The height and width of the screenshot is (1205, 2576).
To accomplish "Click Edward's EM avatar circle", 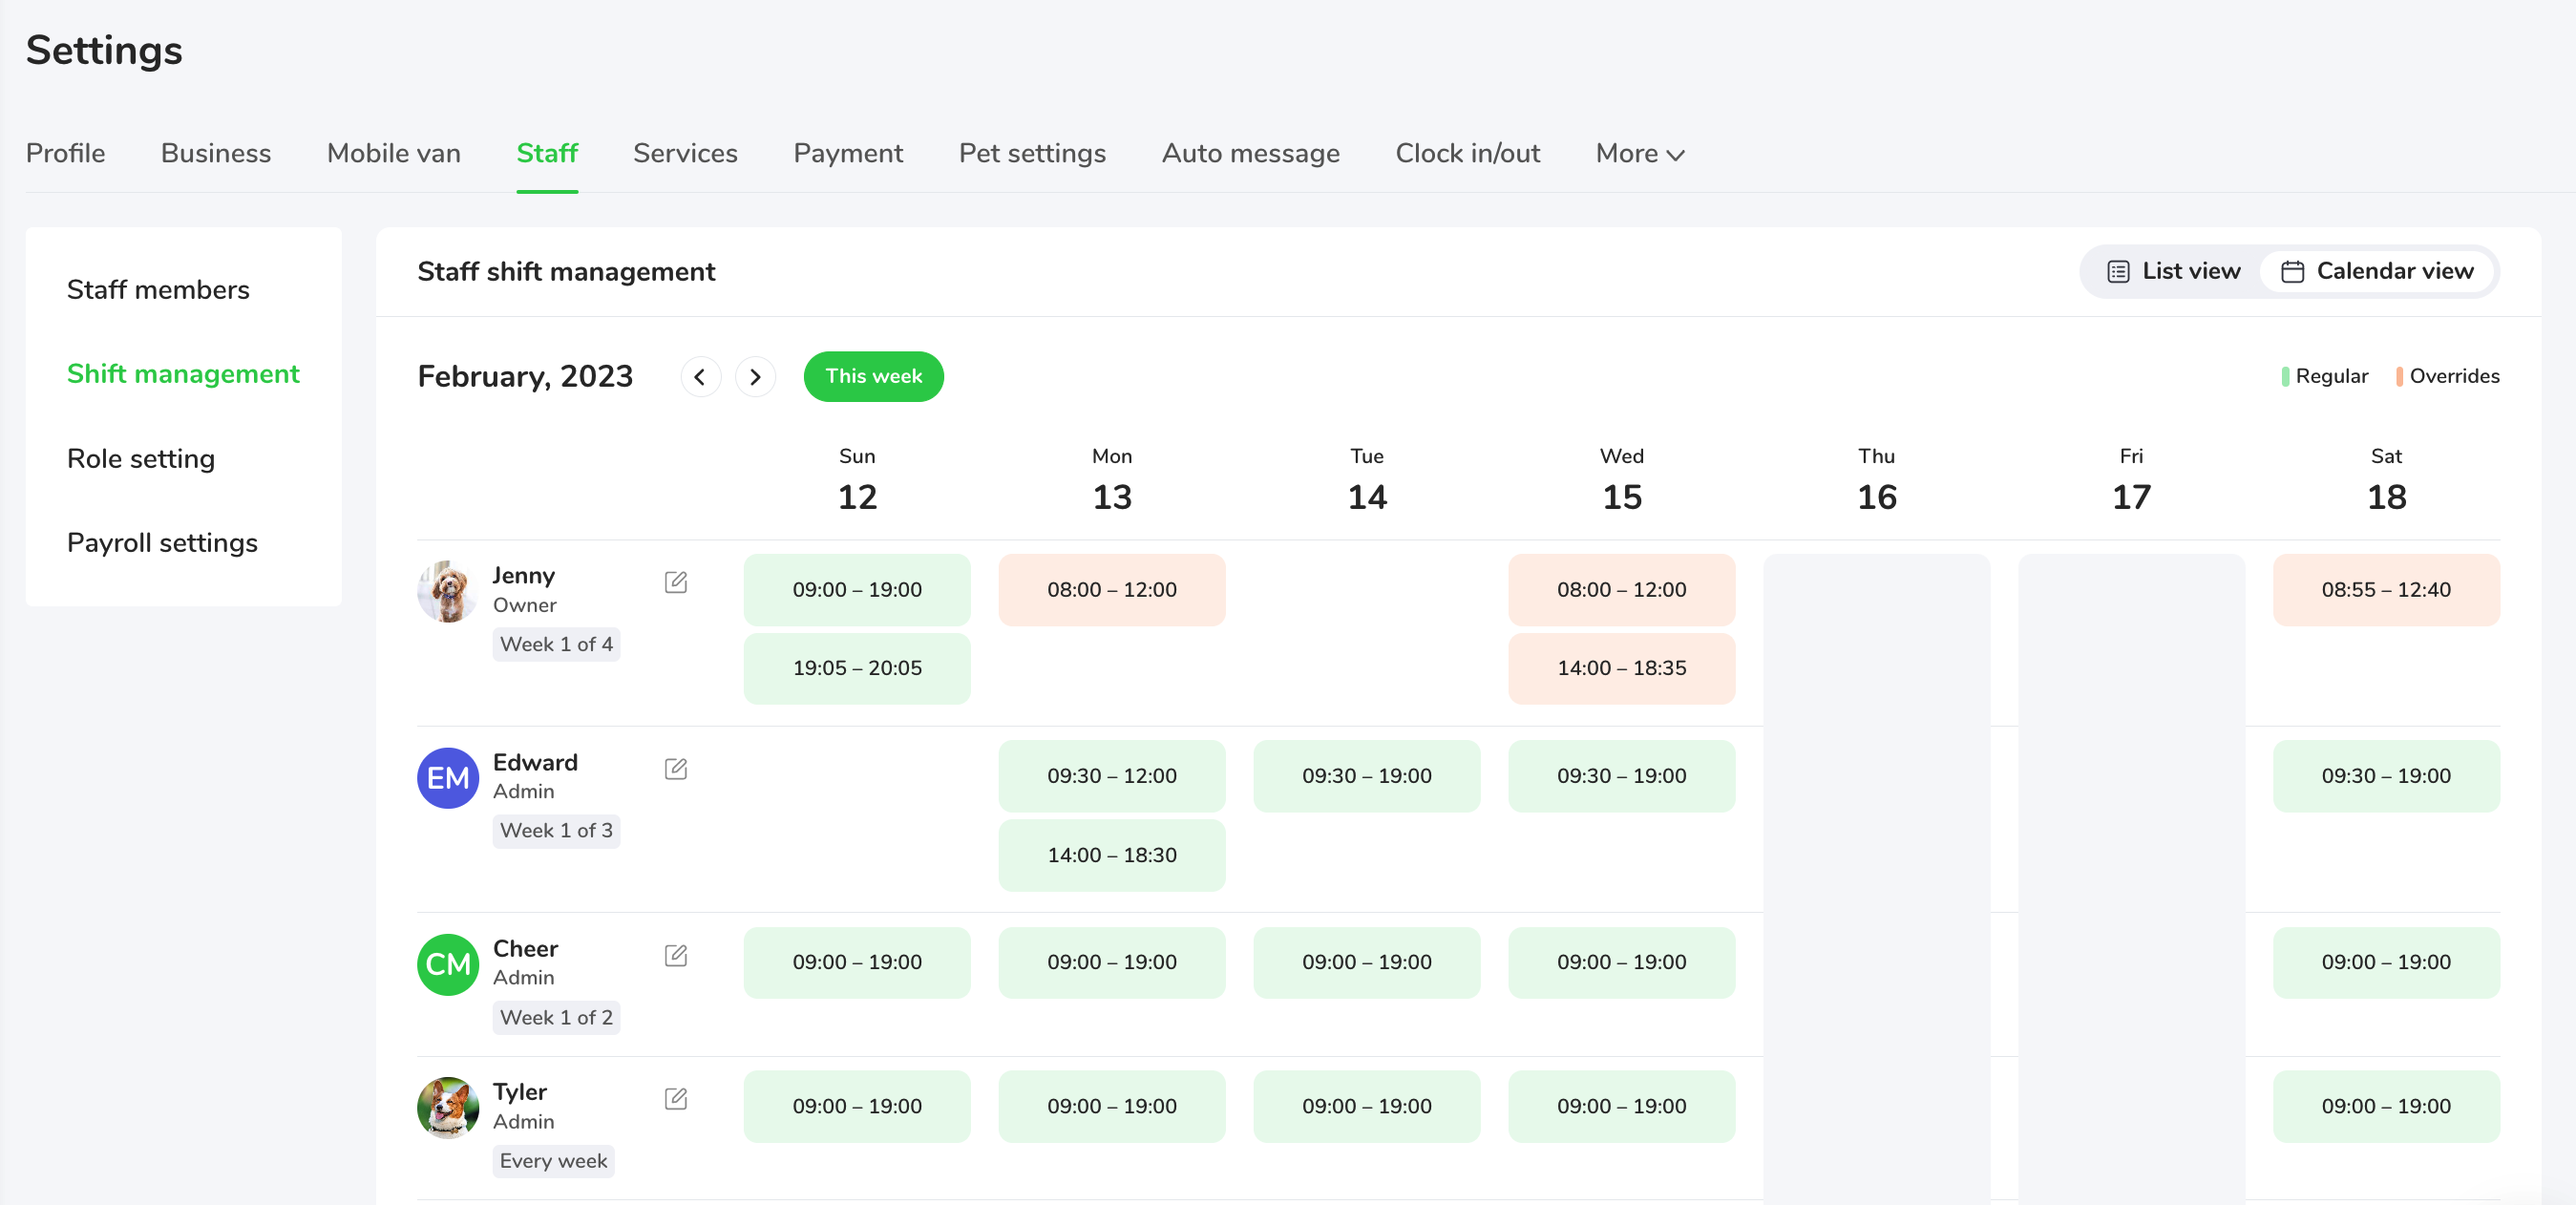I will pyautogui.click(x=447, y=778).
